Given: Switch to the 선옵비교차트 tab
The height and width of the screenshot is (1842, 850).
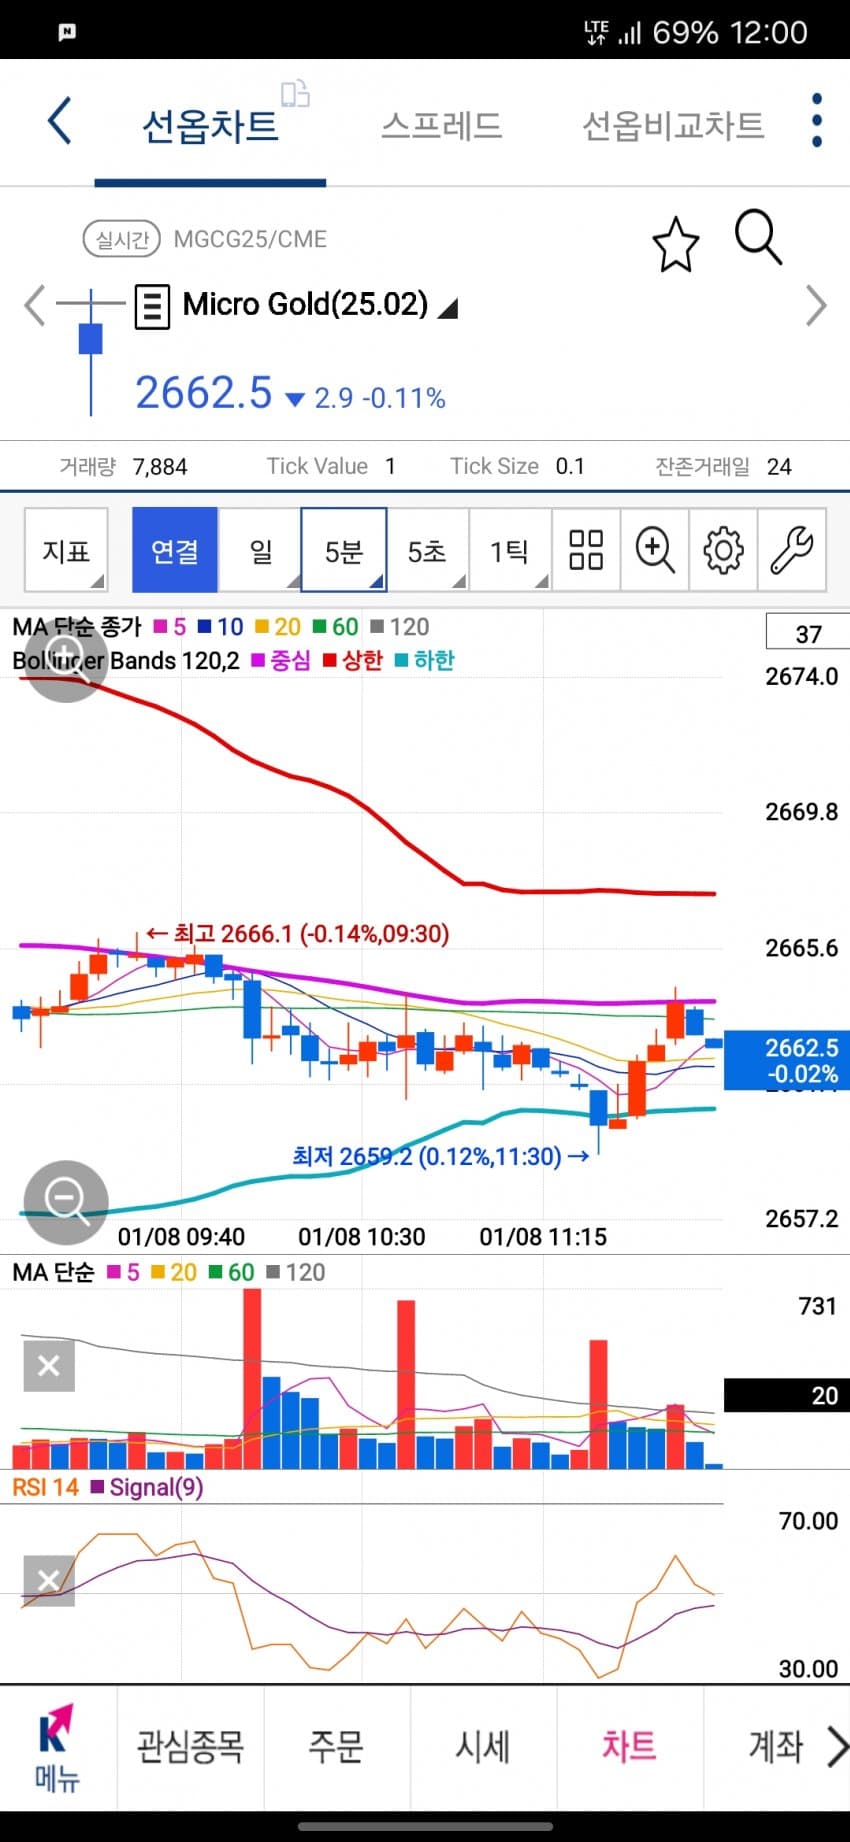Looking at the screenshot, I should pyautogui.click(x=673, y=125).
